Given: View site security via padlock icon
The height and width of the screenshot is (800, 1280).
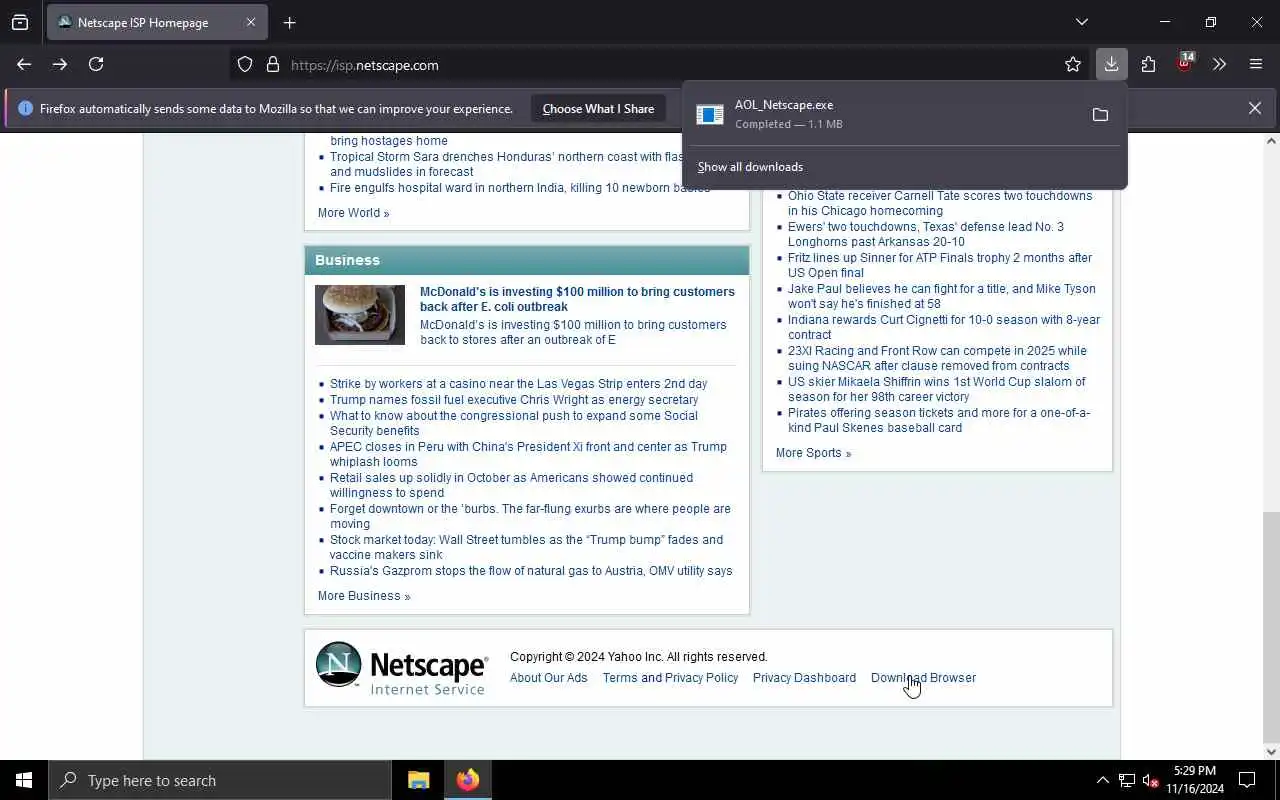Looking at the screenshot, I should click(x=272, y=65).
